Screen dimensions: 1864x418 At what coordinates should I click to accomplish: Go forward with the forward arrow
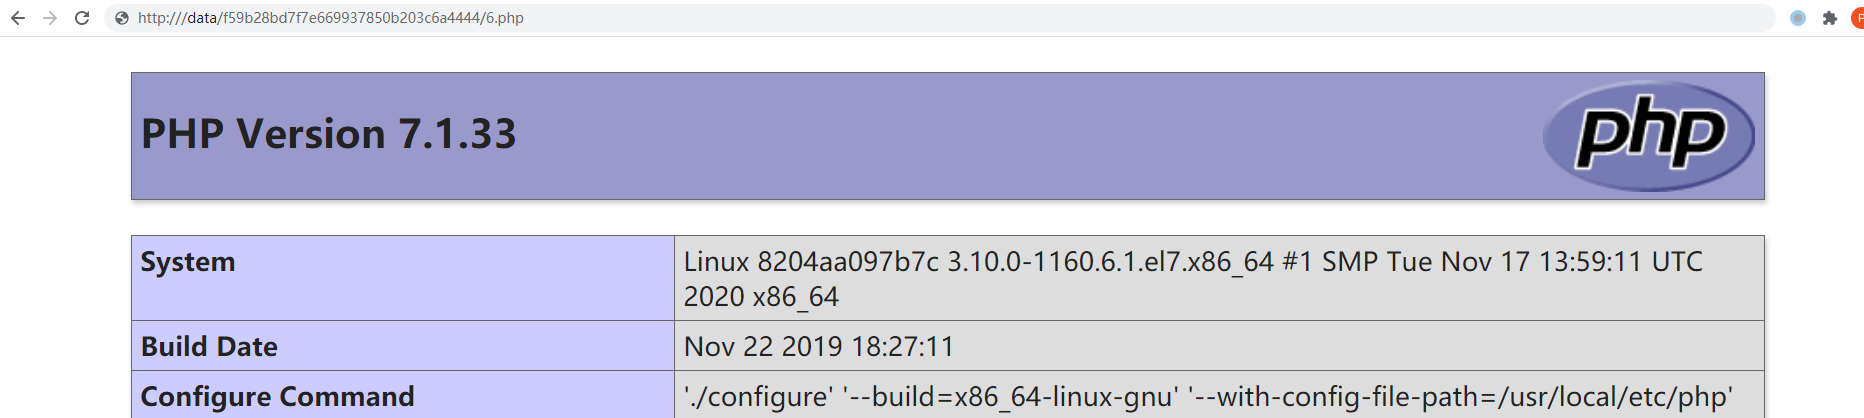click(x=50, y=18)
